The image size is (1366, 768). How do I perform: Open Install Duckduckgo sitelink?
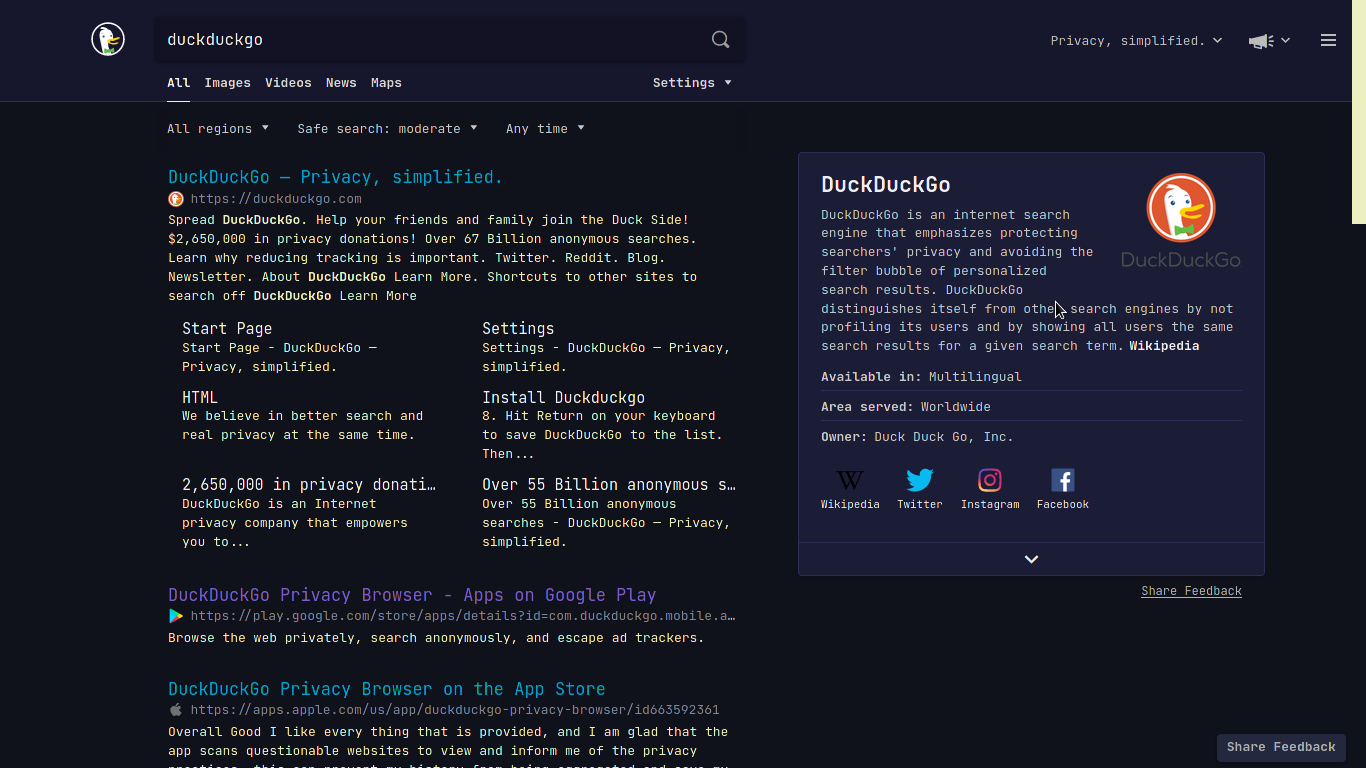click(563, 398)
